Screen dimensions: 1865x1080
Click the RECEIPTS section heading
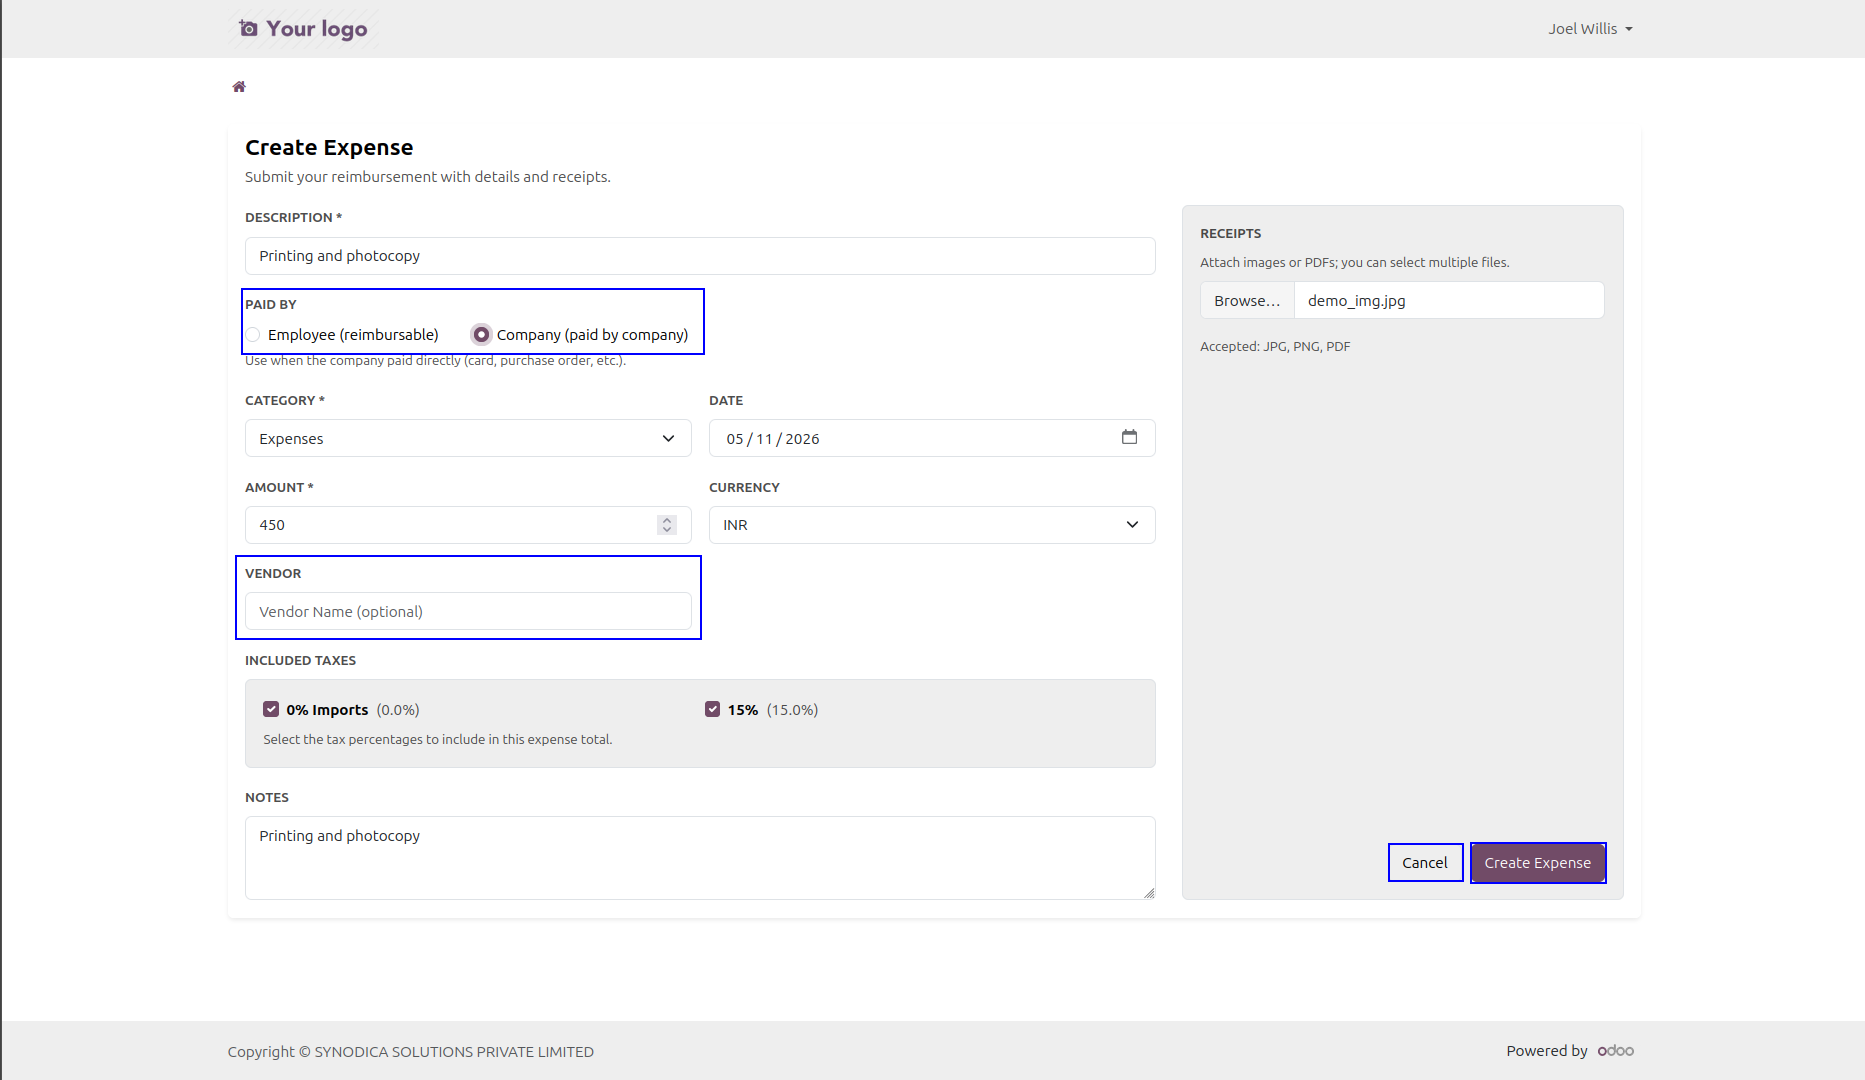[1231, 233]
